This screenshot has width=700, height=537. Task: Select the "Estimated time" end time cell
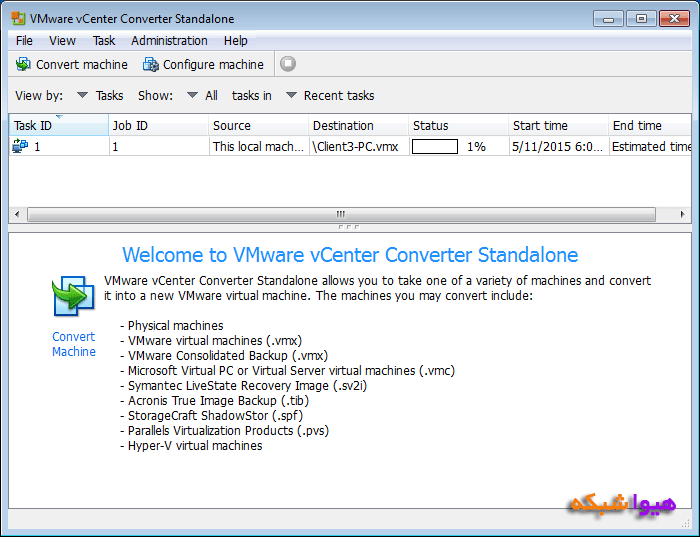650,146
